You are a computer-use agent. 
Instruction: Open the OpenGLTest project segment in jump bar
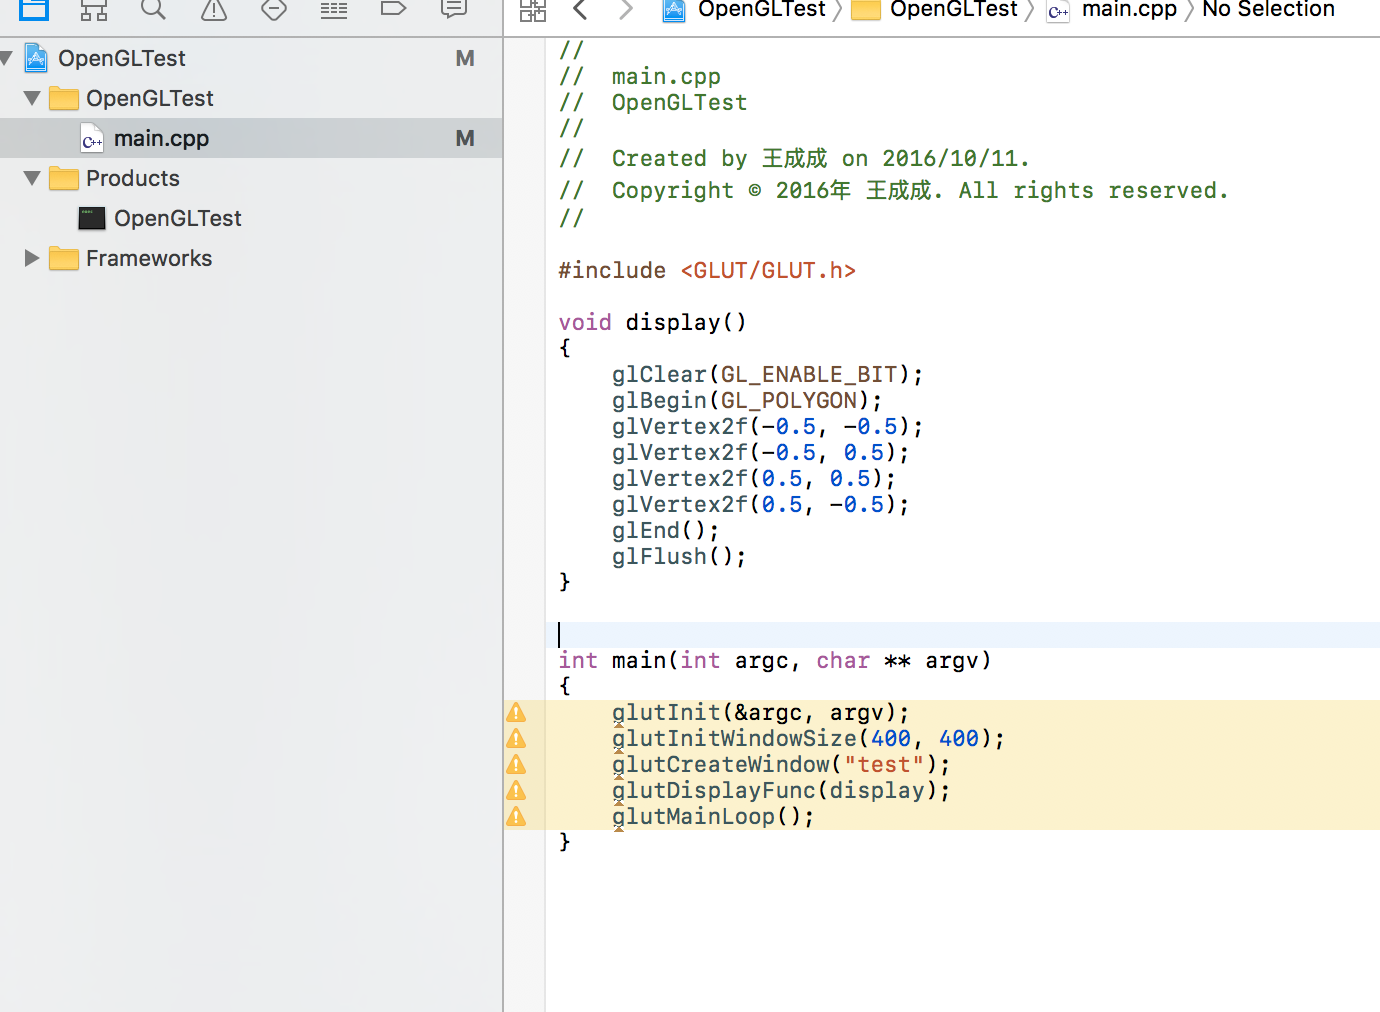coord(745,10)
